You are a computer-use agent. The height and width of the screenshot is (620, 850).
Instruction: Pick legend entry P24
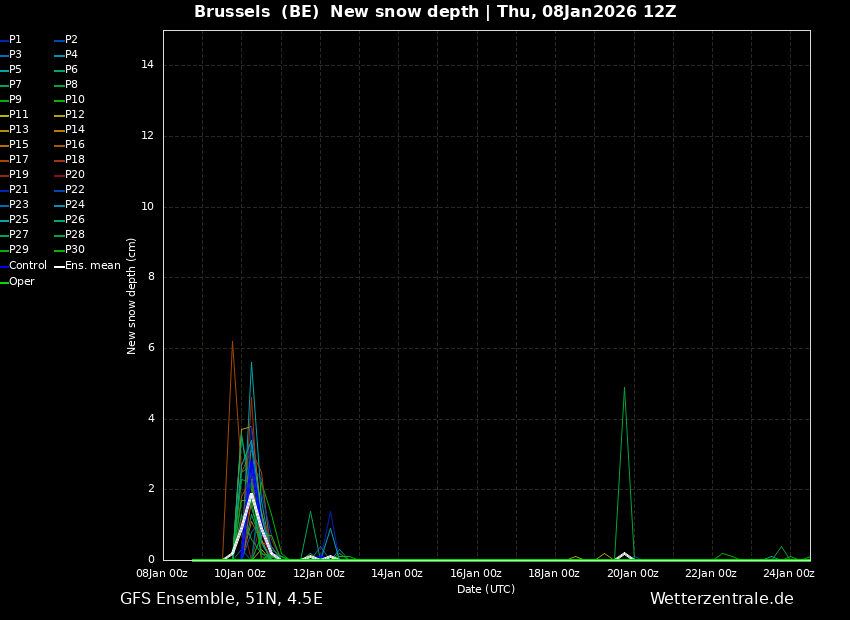[x=69, y=205]
